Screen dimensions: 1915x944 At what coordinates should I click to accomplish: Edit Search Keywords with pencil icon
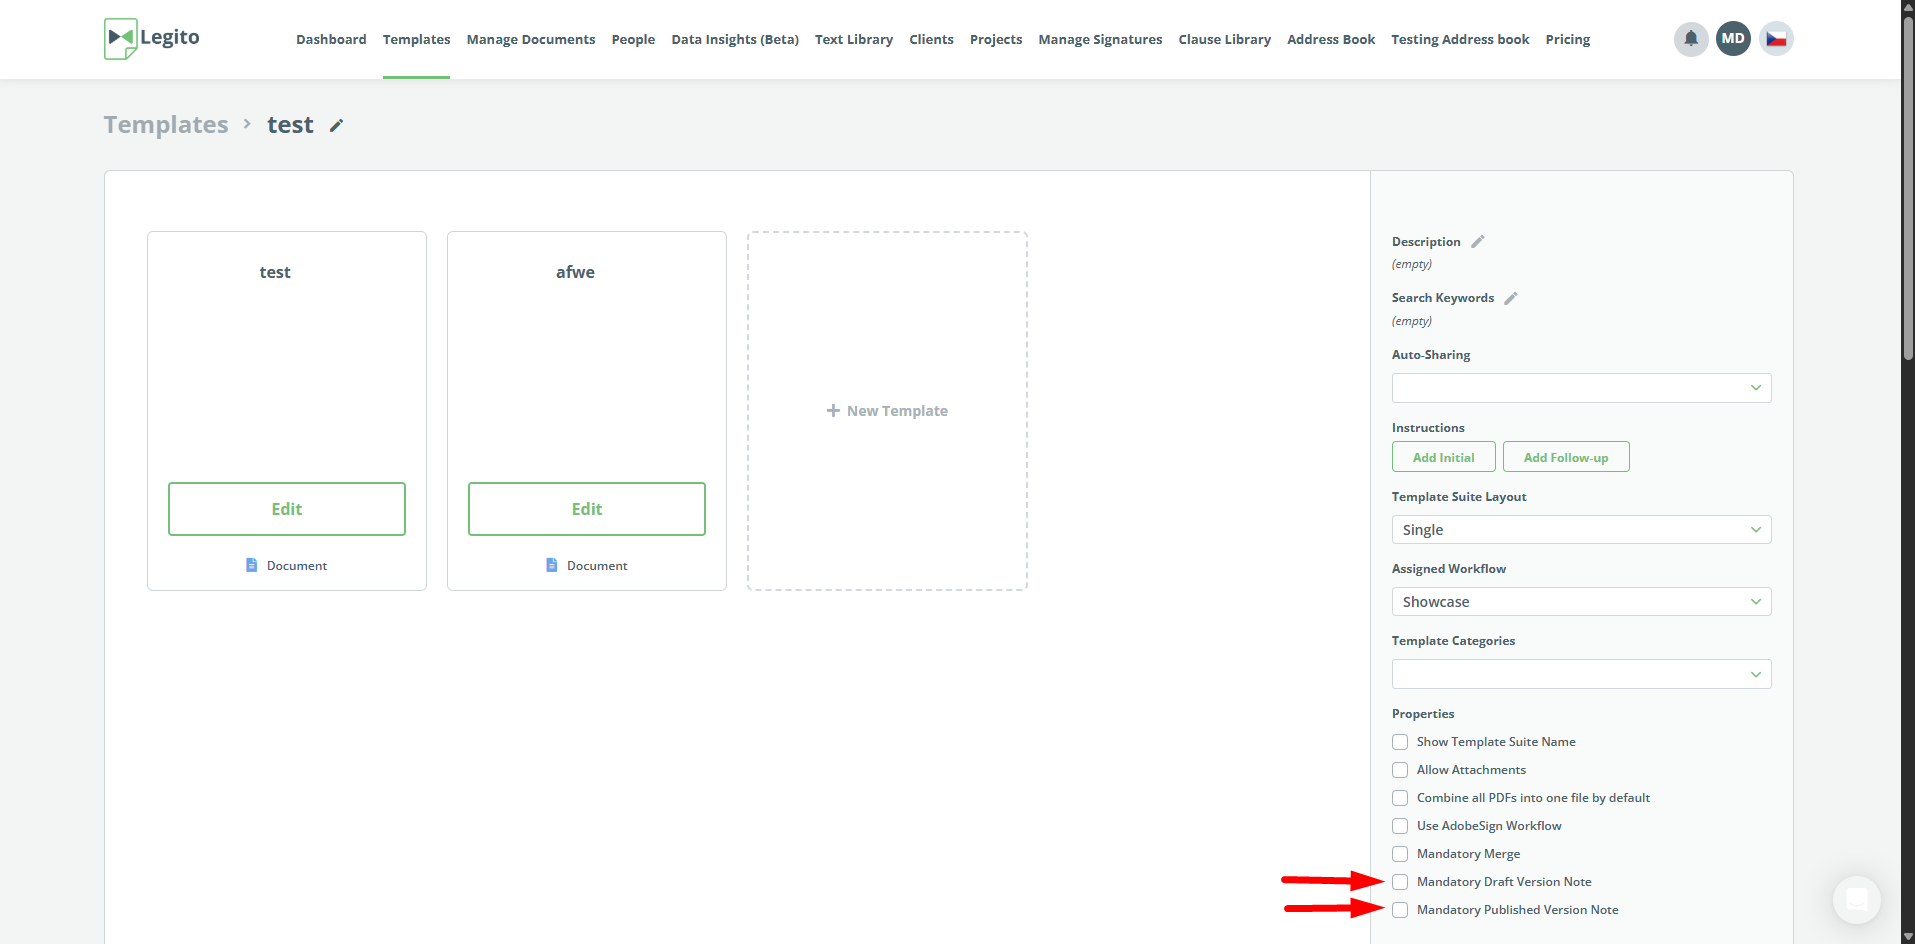(x=1511, y=298)
